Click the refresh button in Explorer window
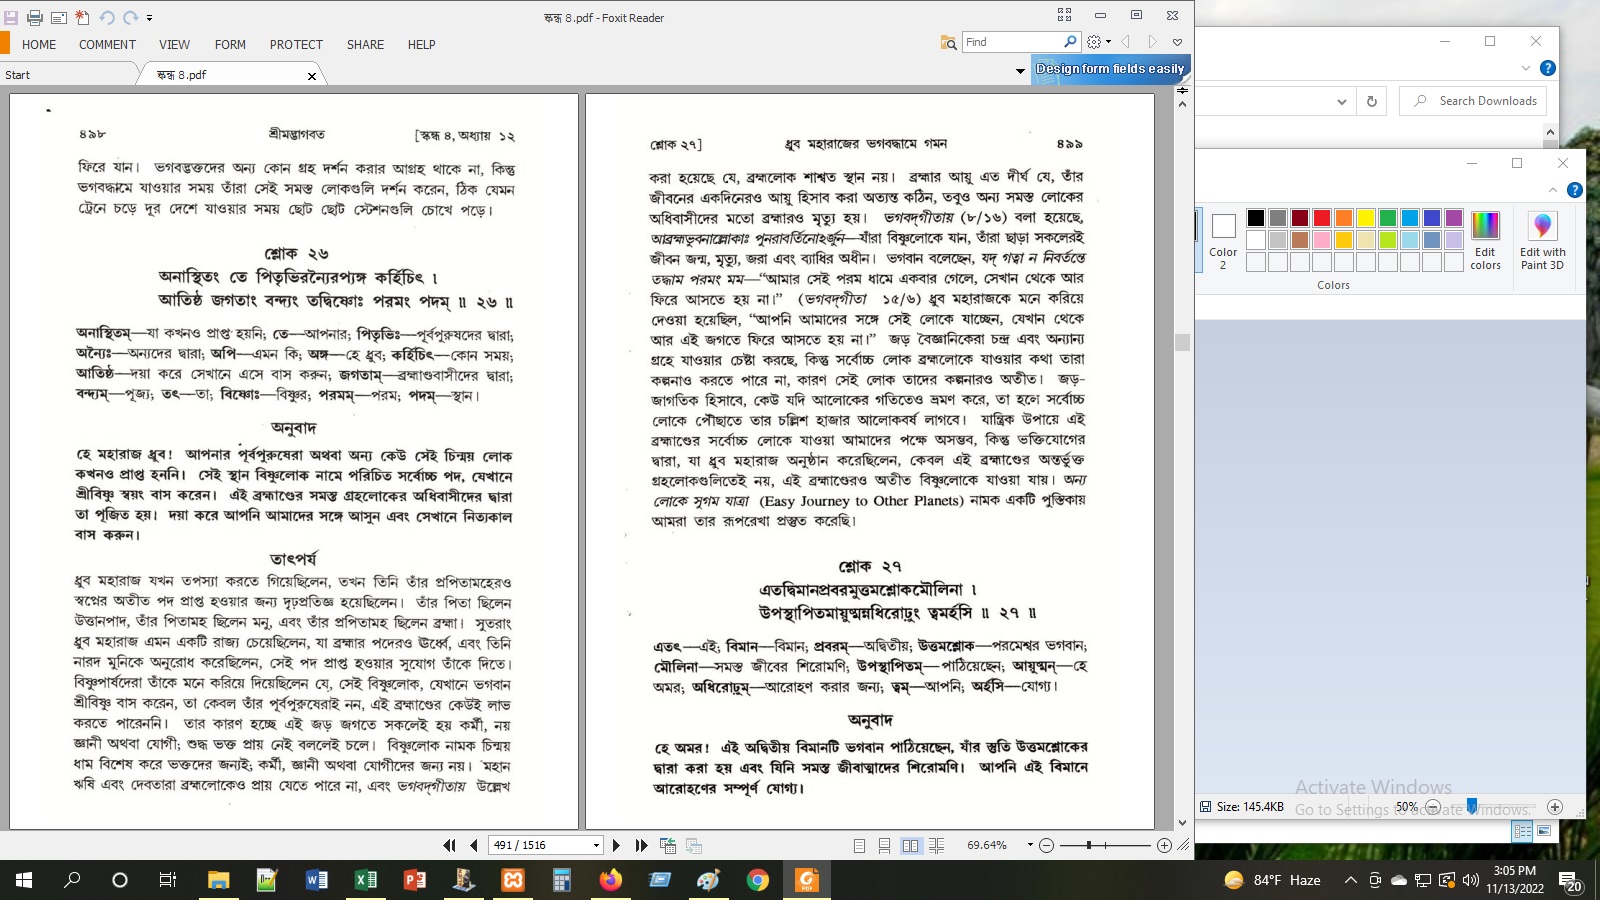This screenshot has height=900, width=1600. (x=1371, y=101)
